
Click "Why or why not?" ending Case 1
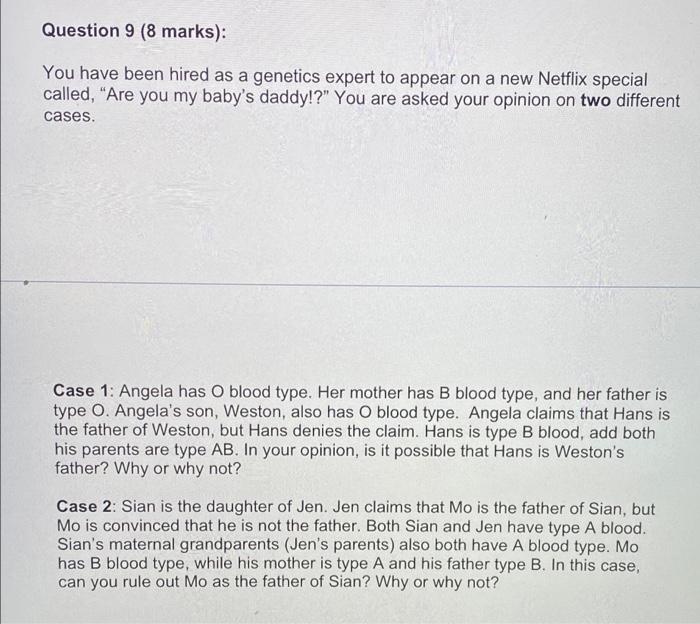click(177, 468)
